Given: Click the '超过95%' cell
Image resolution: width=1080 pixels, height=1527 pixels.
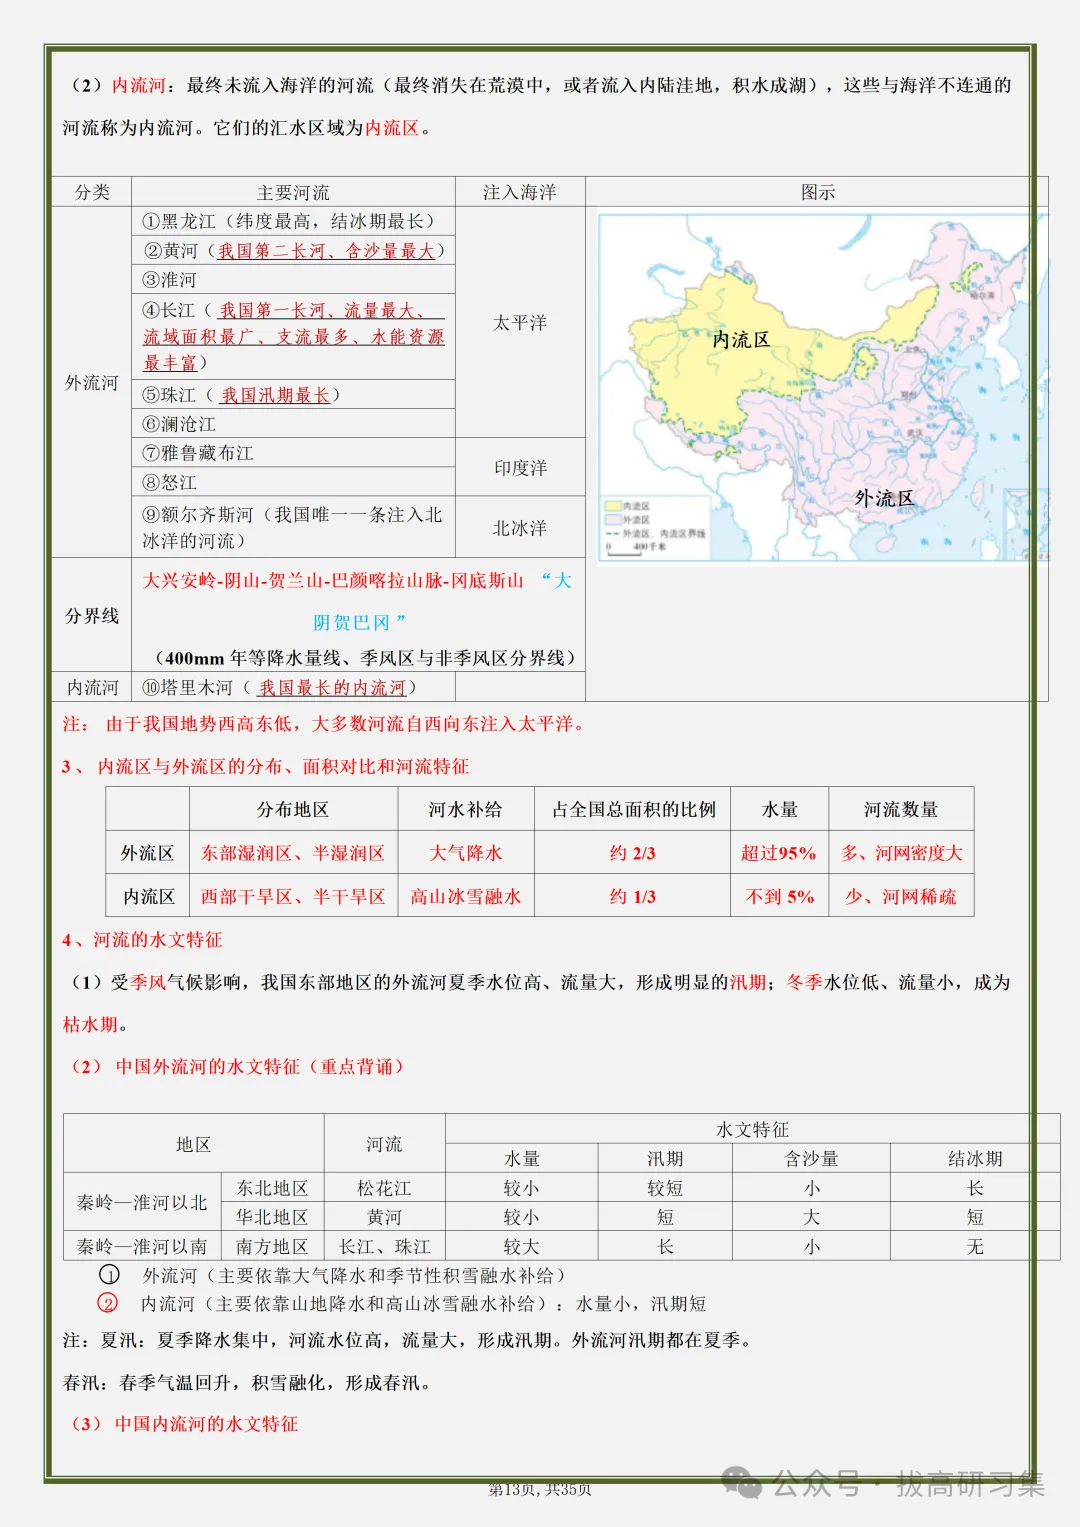Looking at the screenshot, I should [x=778, y=853].
